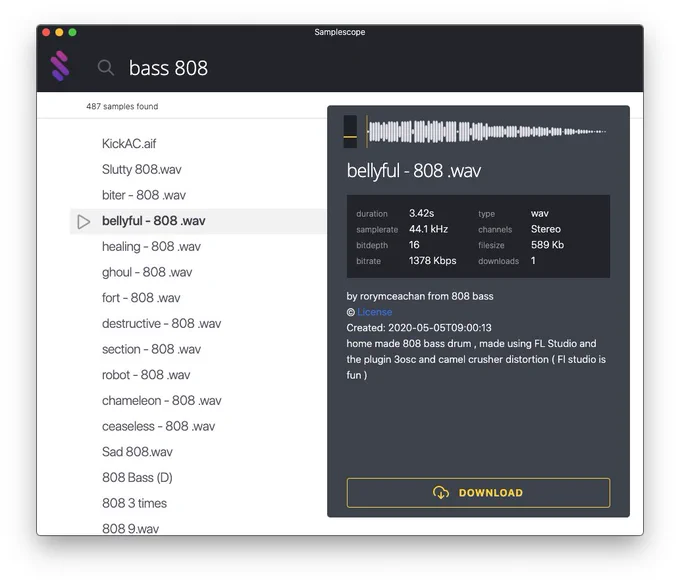Click the yellow Download button

point(478,493)
